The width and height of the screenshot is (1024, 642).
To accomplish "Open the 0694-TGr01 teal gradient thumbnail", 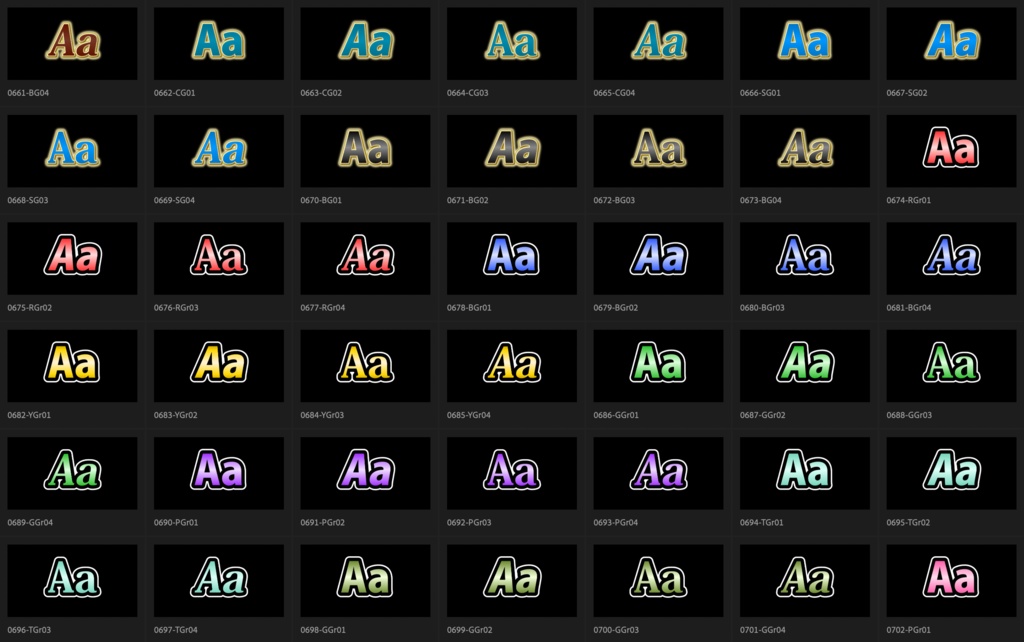I will pyautogui.click(x=803, y=473).
